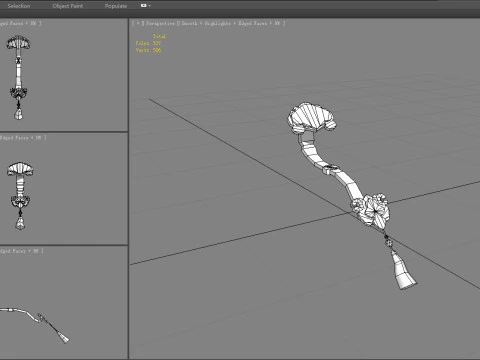480x360 pixels.
Task: Select the tassel at the model's end
Action: coord(404,271)
